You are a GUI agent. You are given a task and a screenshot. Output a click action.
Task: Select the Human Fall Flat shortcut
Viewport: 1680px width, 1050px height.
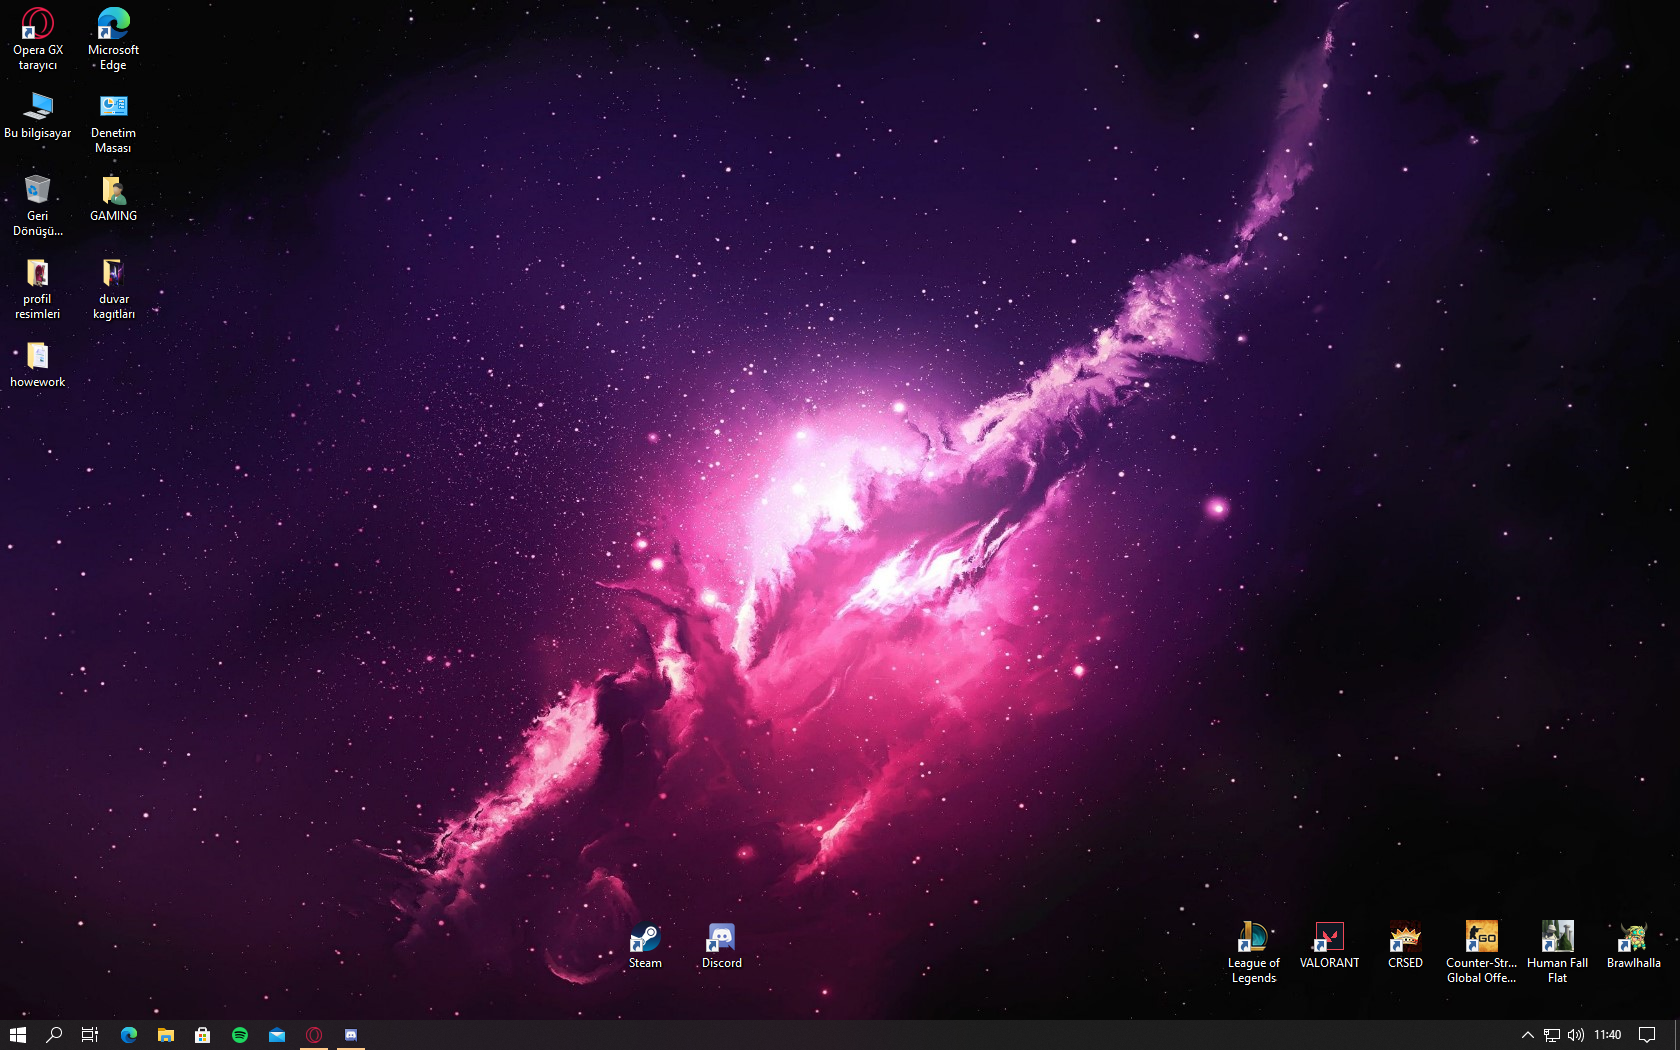pos(1557,953)
